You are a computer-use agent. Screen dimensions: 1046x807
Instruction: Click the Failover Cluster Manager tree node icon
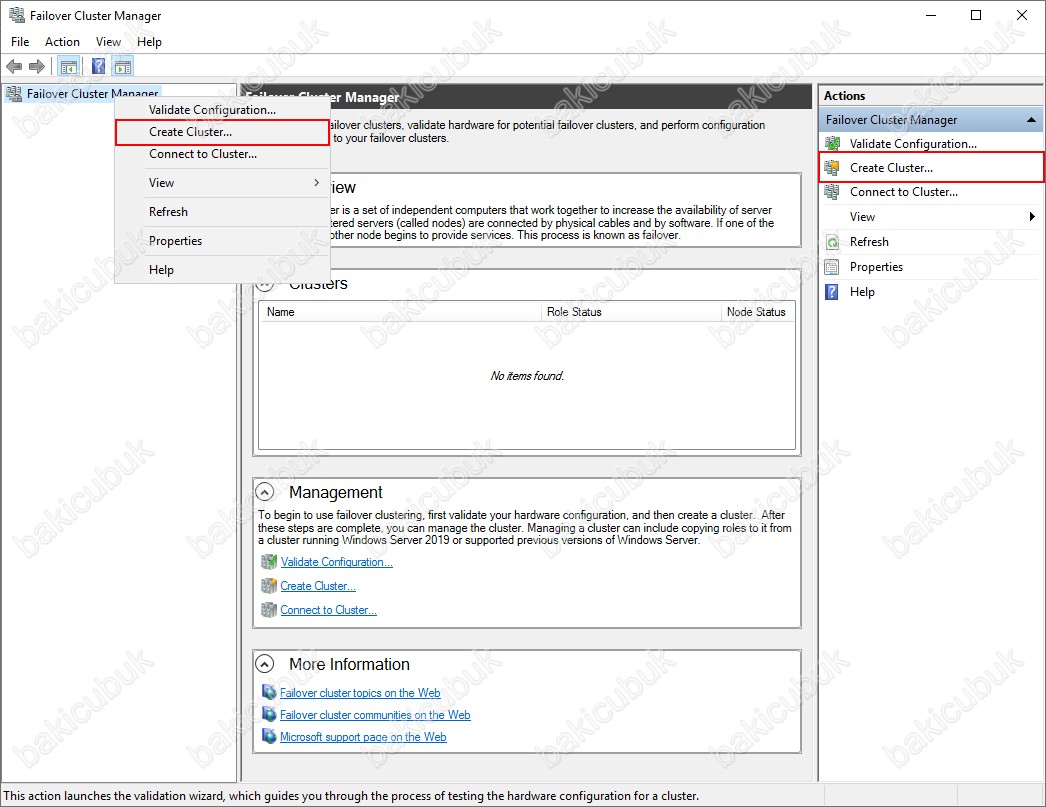[x=13, y=94]
